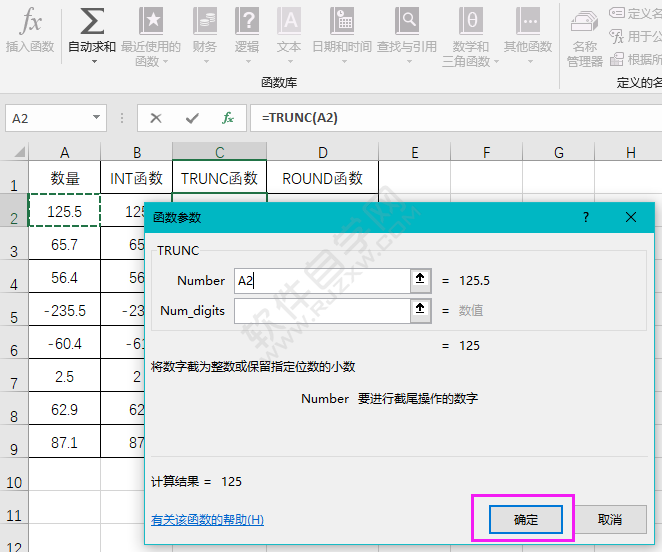Image resolution: width=662 pixels, height=552 pixels.
Task: Confirm formula with the checkmark icon
Action: point(191,118)
